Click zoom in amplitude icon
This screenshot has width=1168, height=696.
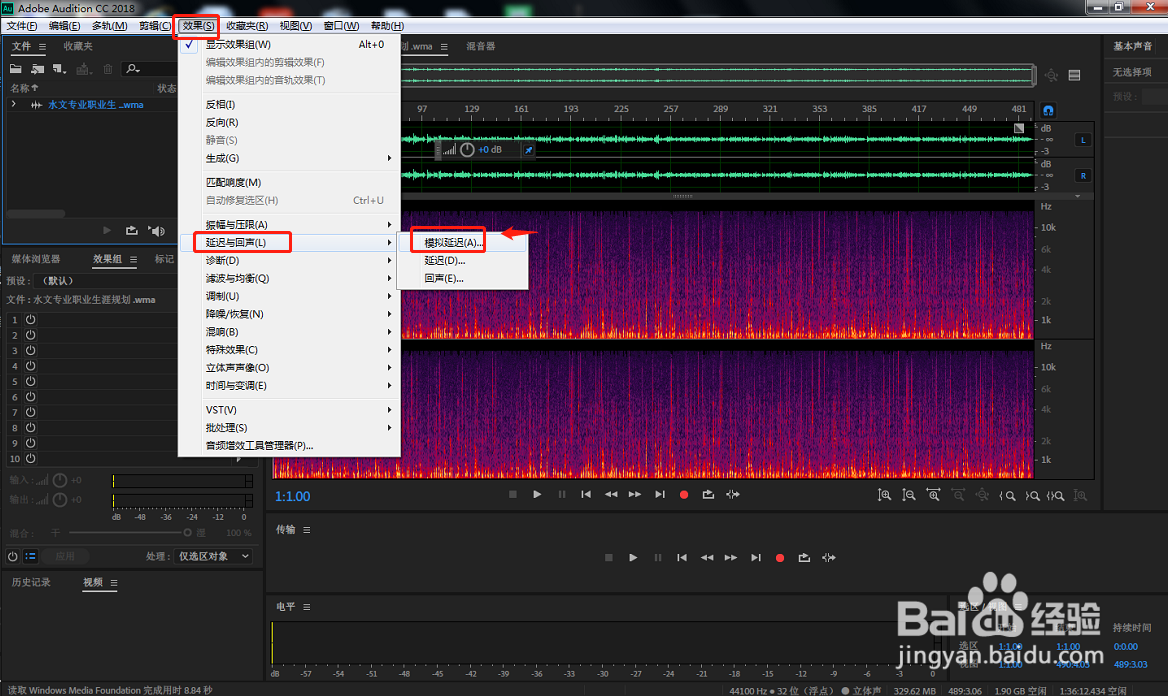(884, 495)
